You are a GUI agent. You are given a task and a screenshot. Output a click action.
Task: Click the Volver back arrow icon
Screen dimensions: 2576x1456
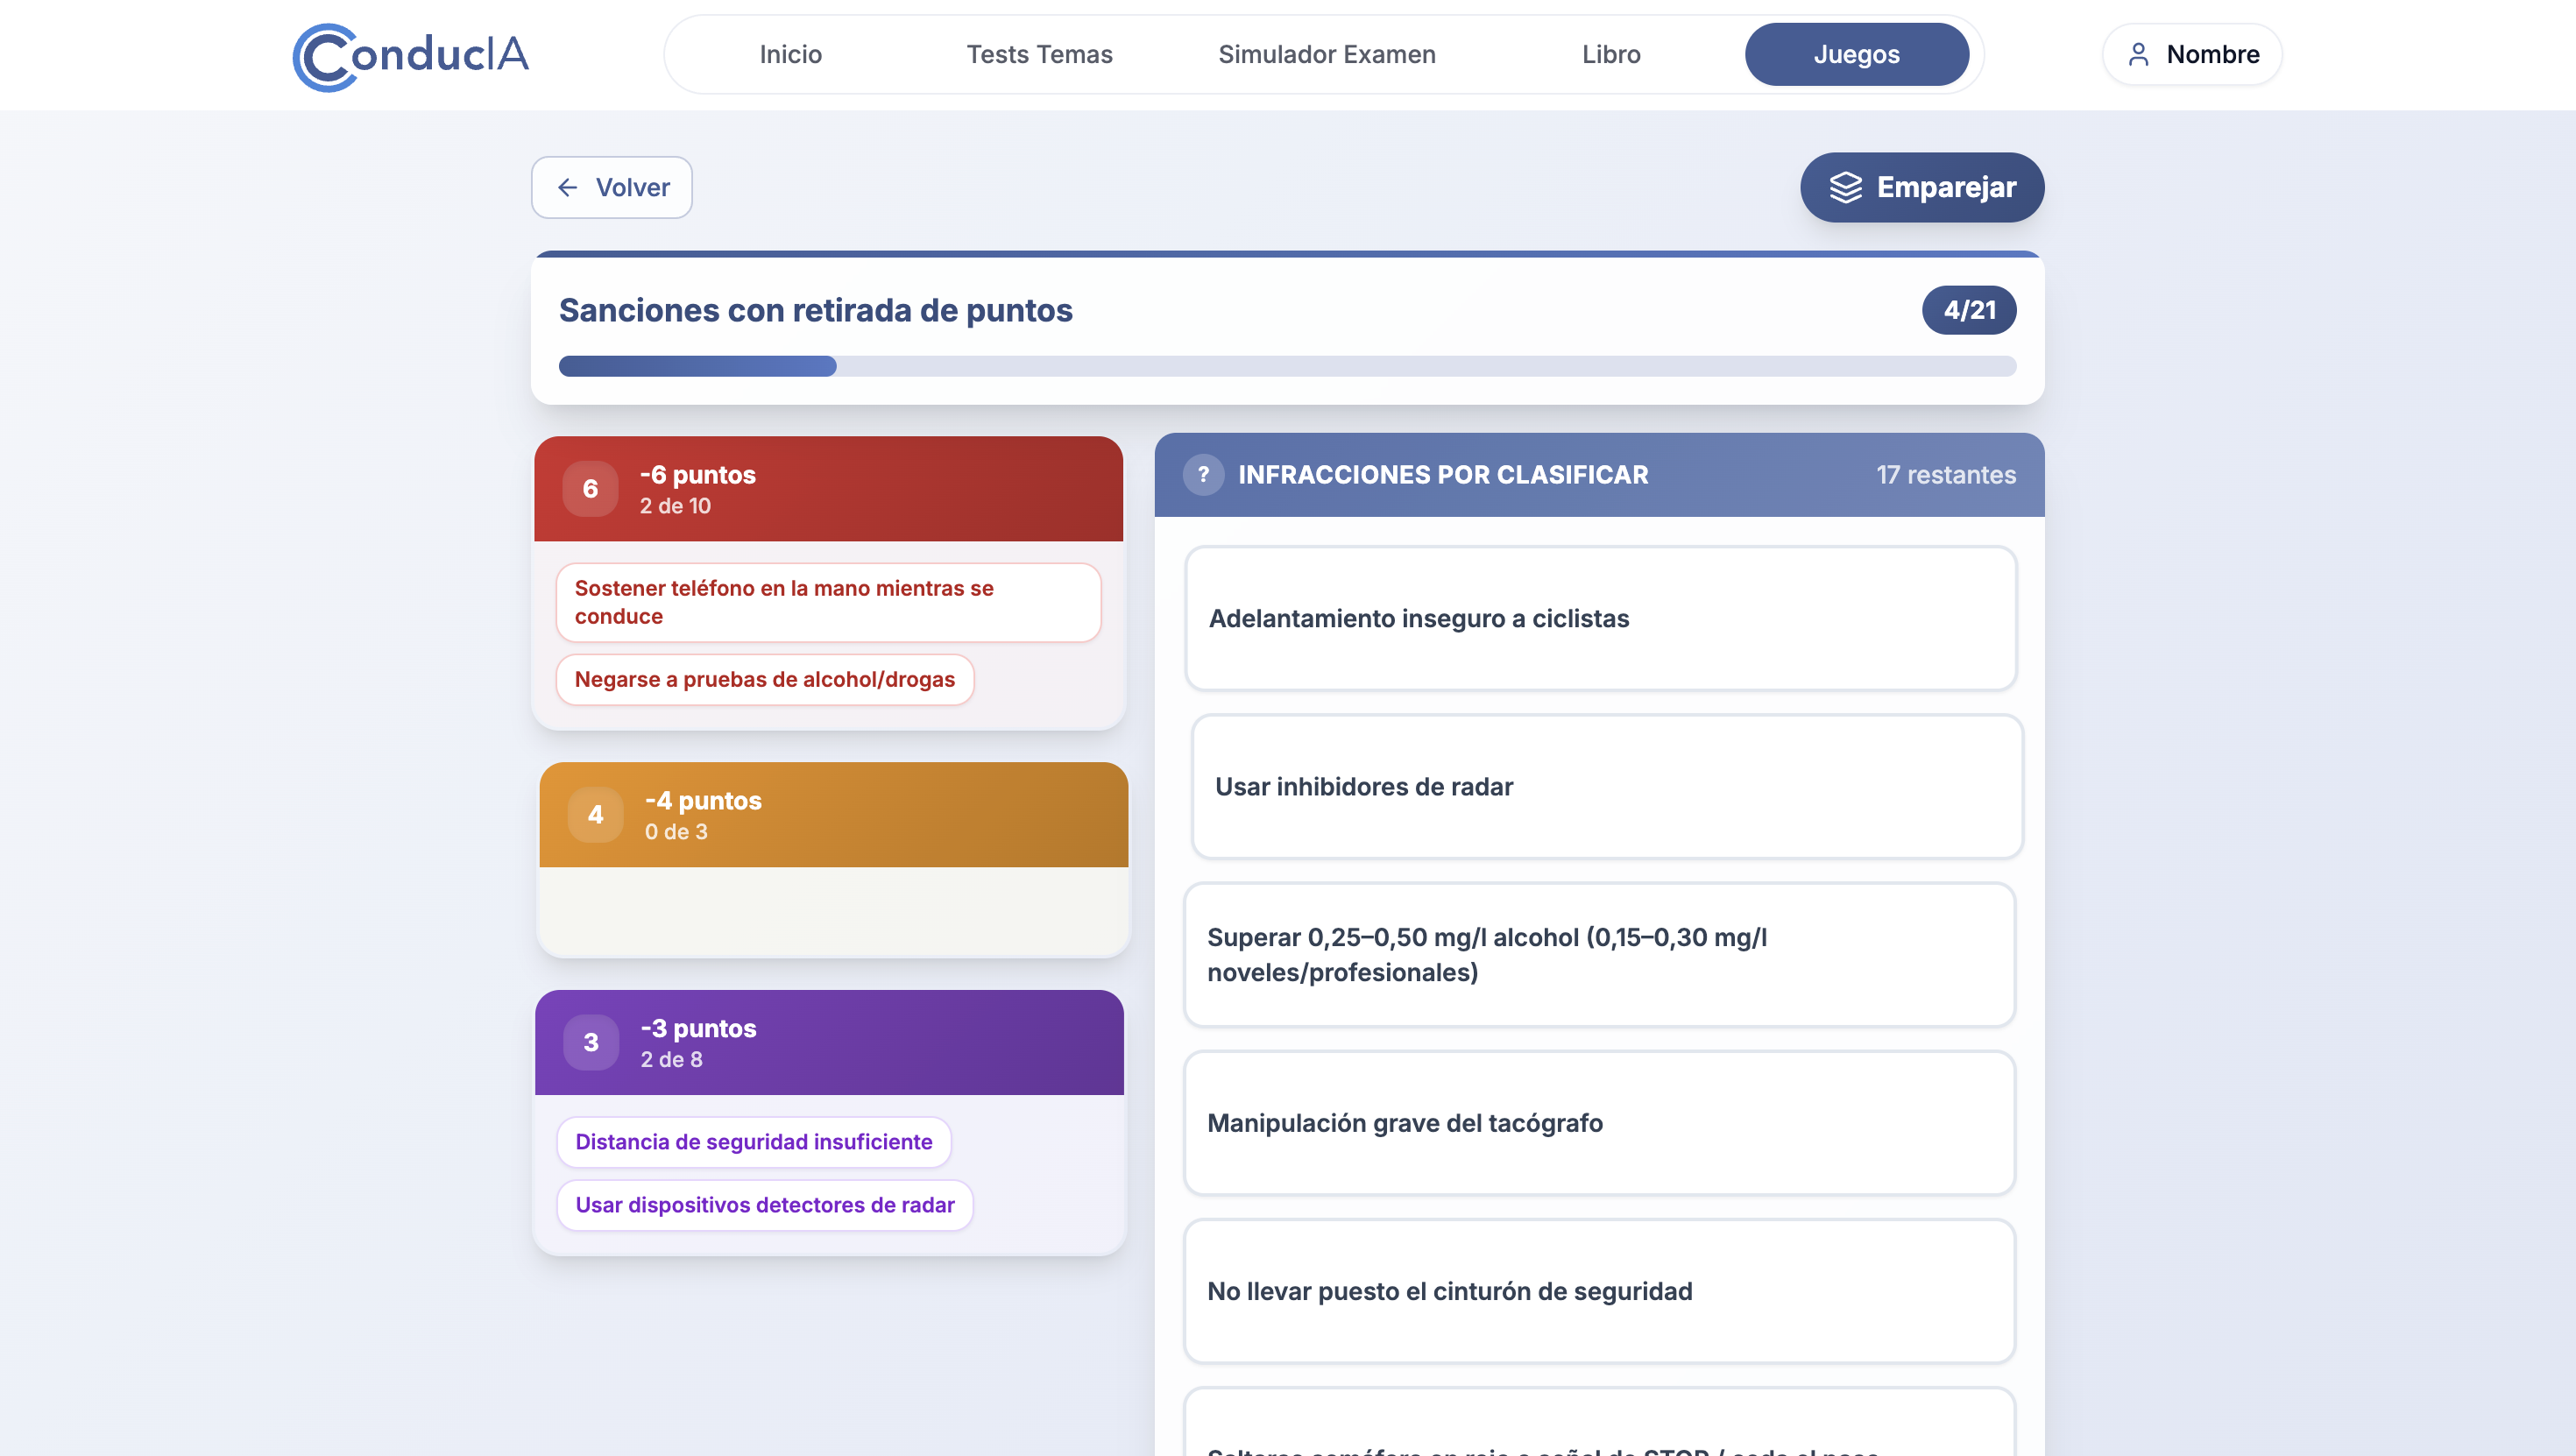coord(567,187)
